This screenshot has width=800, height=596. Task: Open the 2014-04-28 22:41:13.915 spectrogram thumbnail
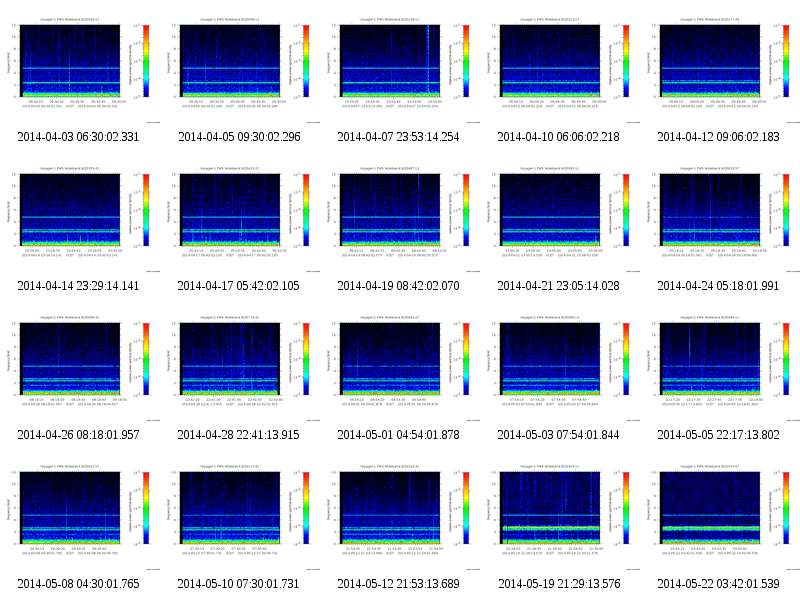click(240, 364)
